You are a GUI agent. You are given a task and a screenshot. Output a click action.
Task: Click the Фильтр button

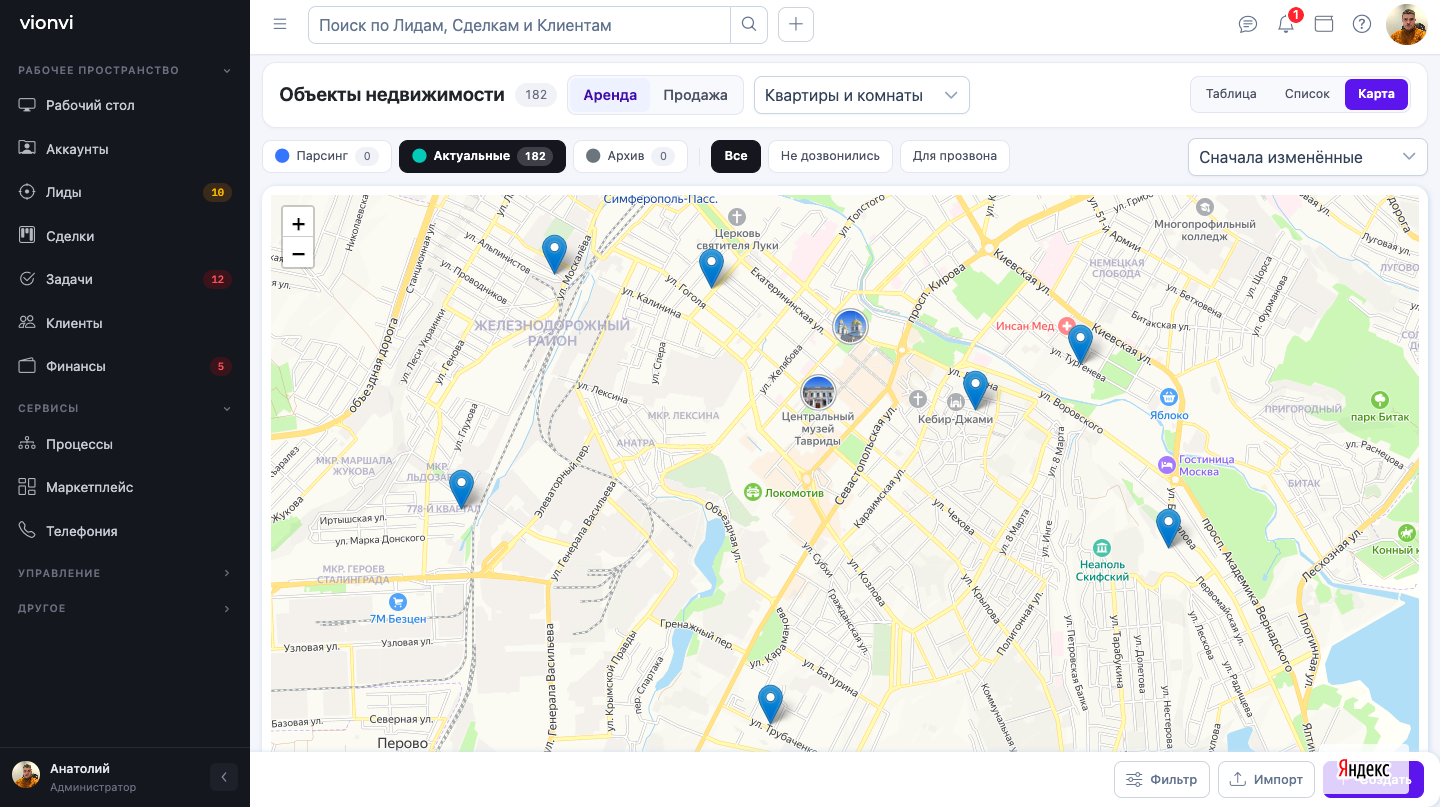tap(1162, 780)
